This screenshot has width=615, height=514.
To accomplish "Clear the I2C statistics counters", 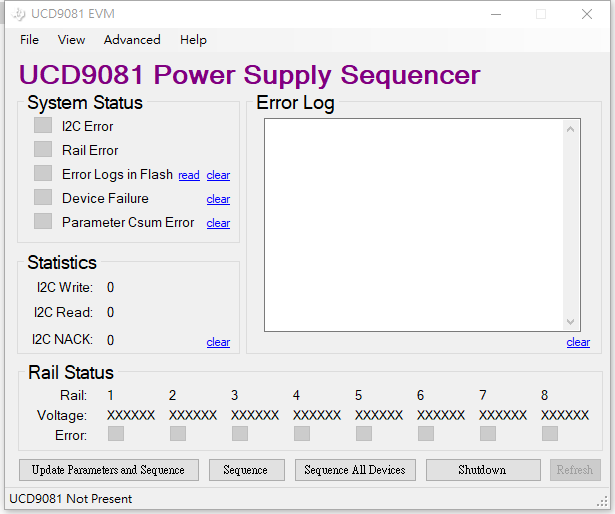I will point(218,342).
